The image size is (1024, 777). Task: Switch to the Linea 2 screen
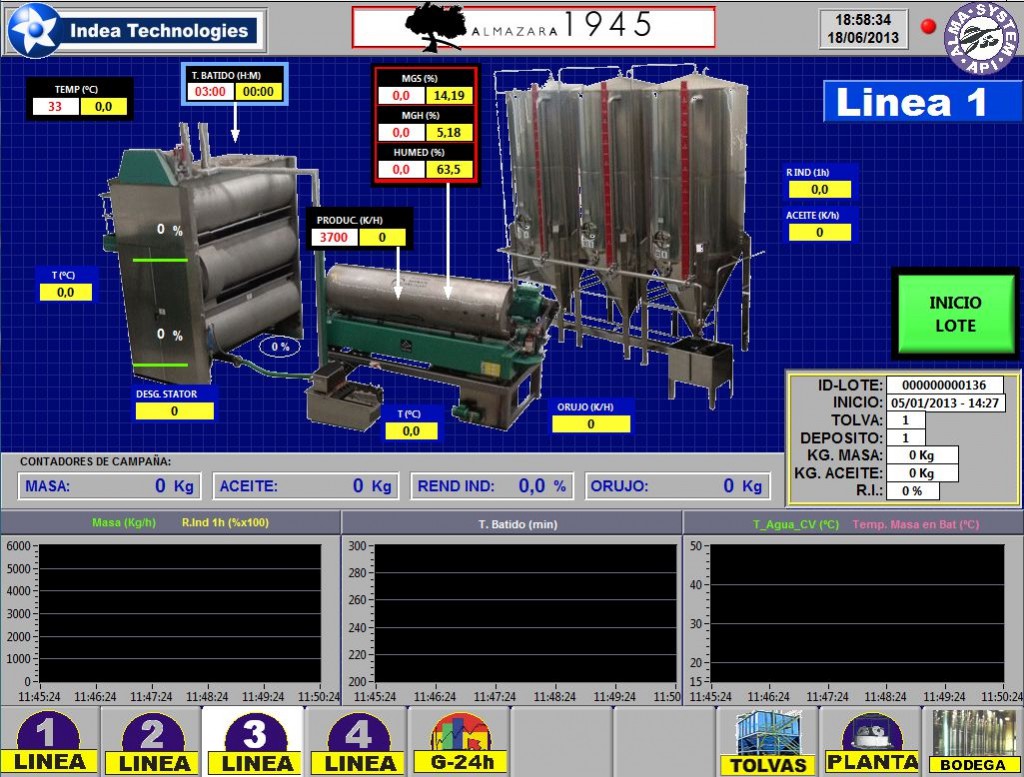click(x=153, y=742)
